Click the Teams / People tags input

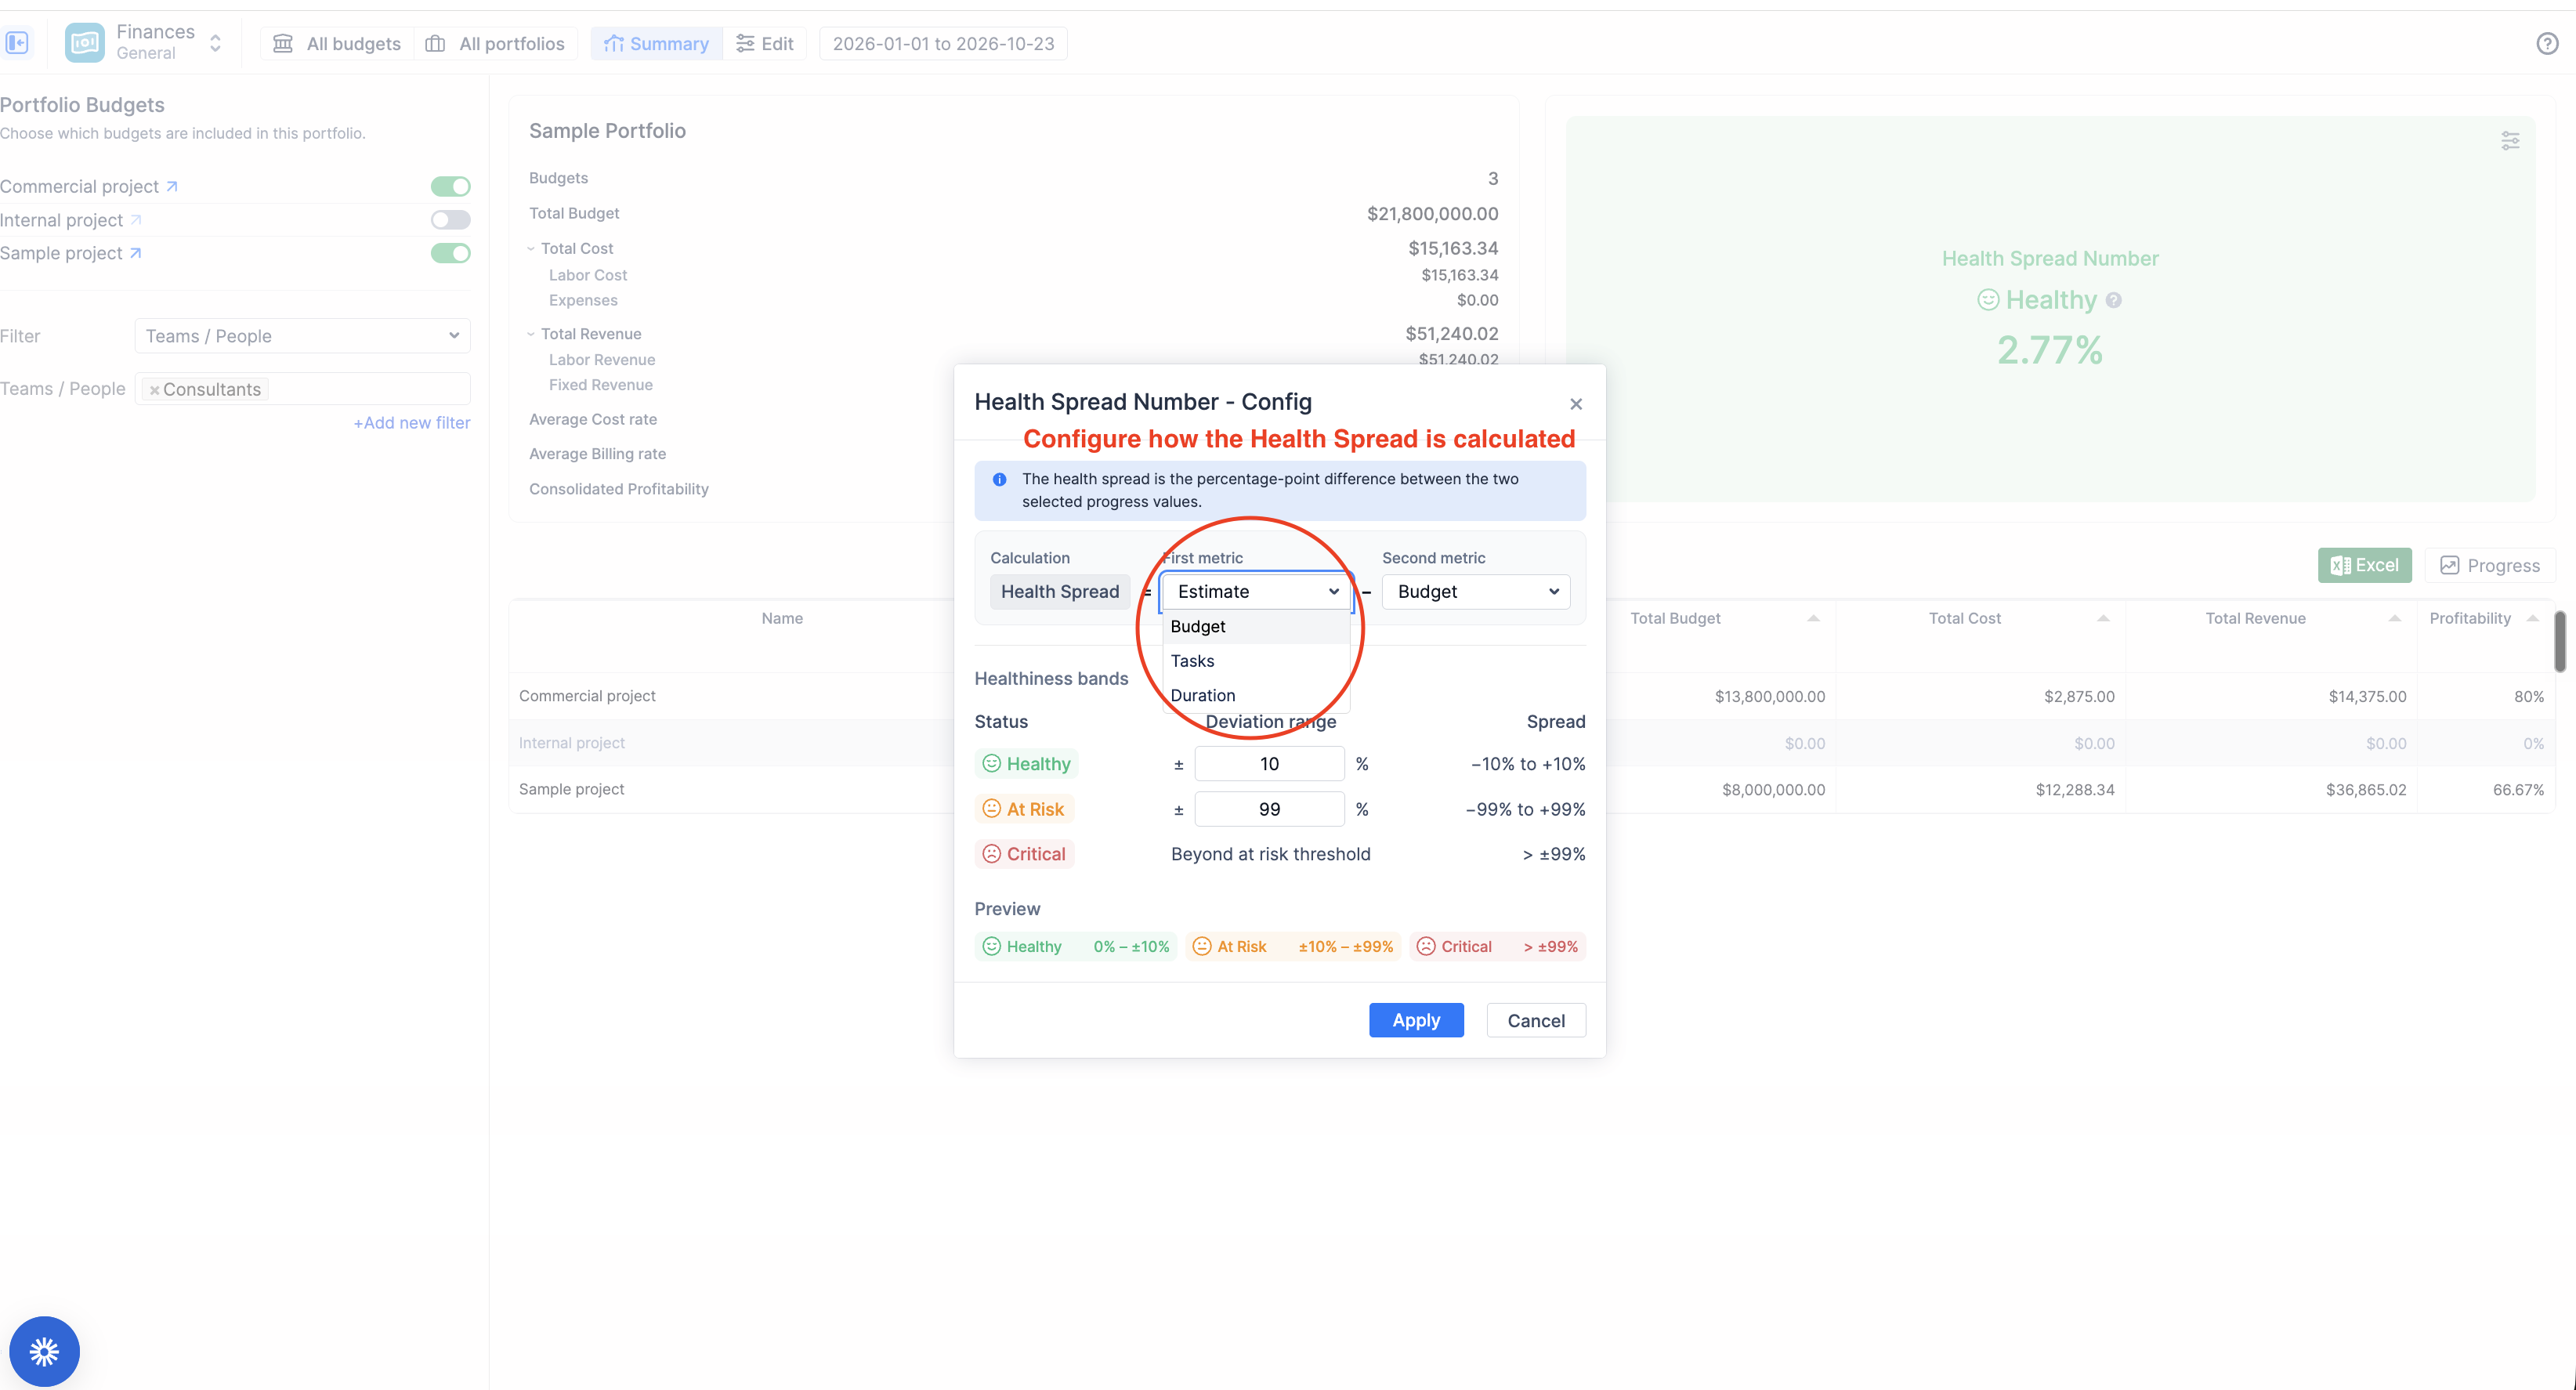click(302, 389)
